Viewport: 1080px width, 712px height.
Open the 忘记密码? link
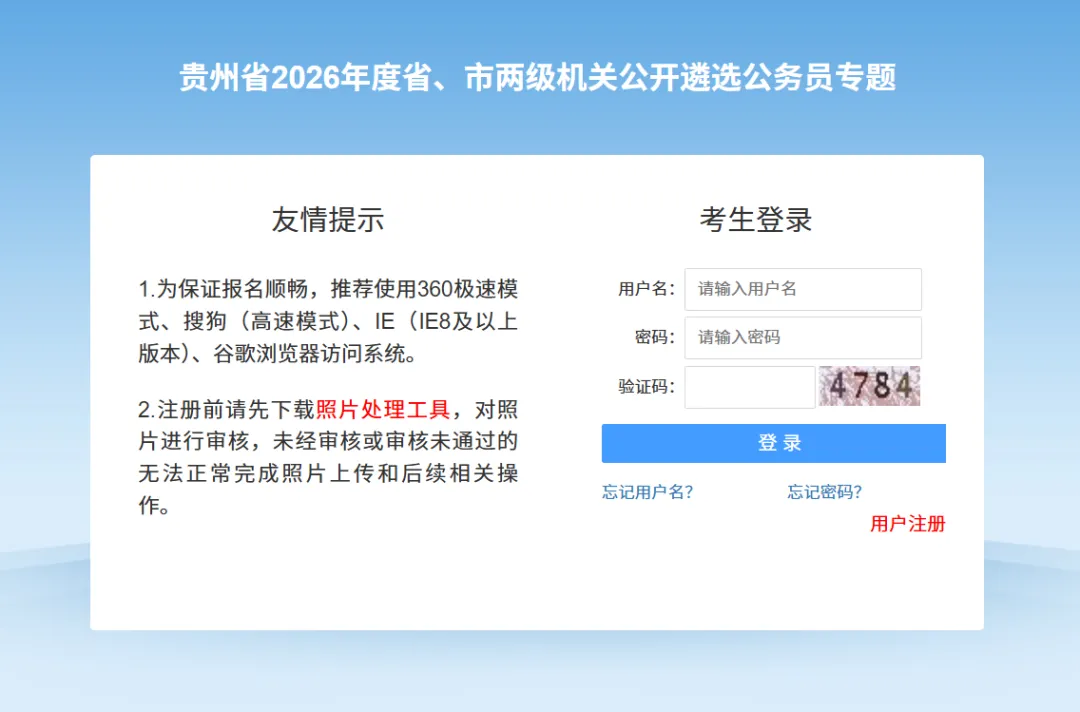(824, 492)
